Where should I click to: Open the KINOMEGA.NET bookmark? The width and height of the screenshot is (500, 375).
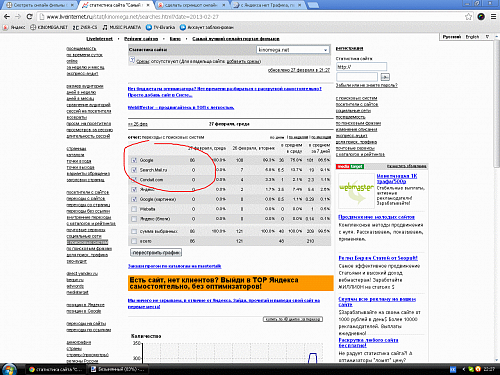click(x=49, y=27)
